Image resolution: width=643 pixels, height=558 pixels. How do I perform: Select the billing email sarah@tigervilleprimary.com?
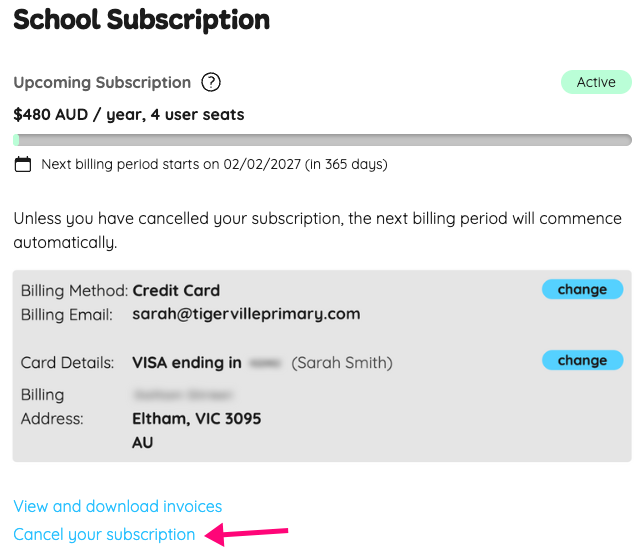(x=246, y=314)
